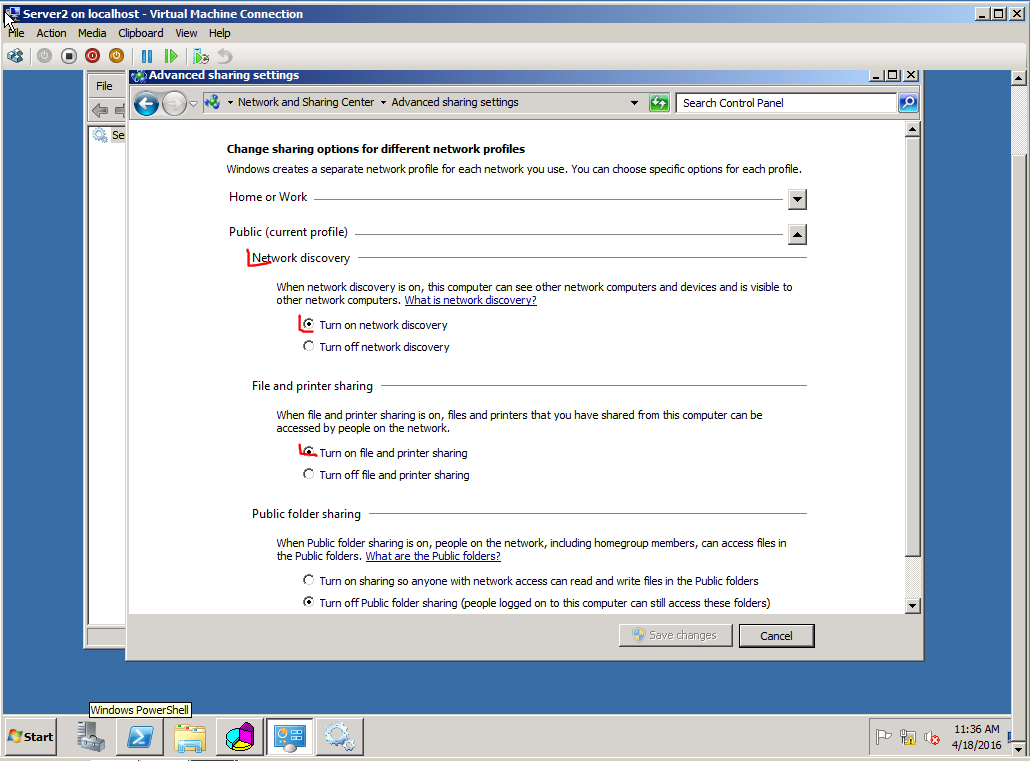Click Advanced sharing settings in the breadcrumb
The width and height of the screenshot is (1030, 761).
tap(455, 103)
